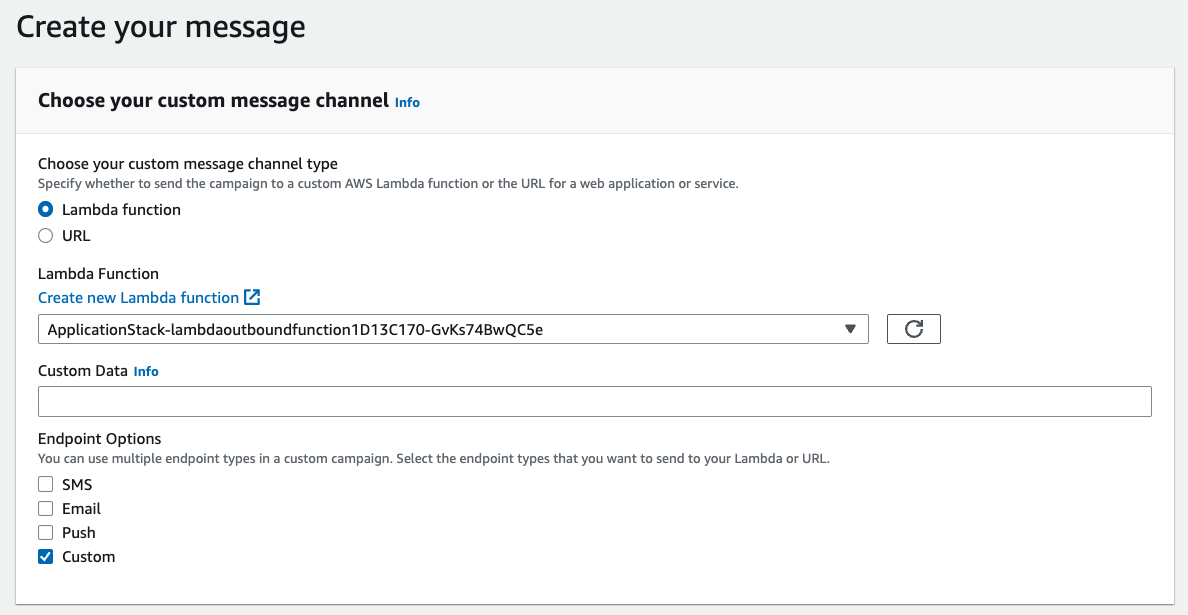Click the SMS endpoint label text
Viewport: 1188px width, 615px height.
tap(78, 483)
